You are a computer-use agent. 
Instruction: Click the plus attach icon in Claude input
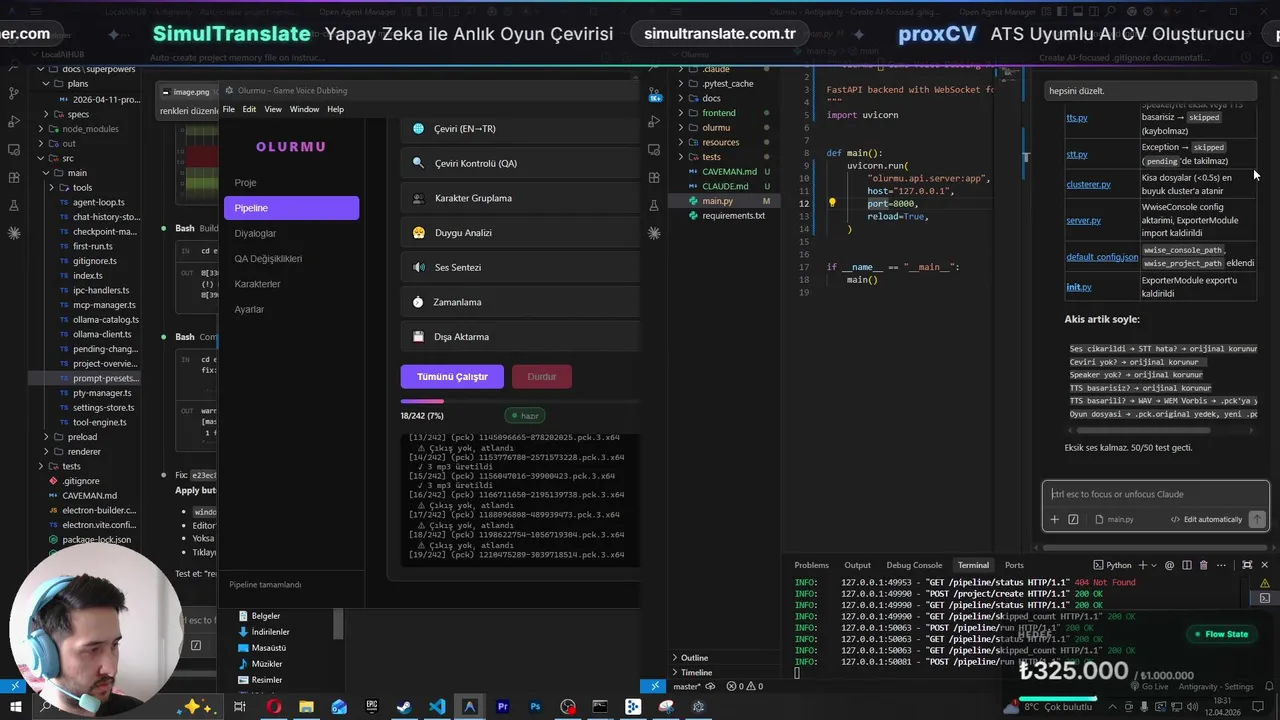pyautogui.click(x=1054, y=519)
